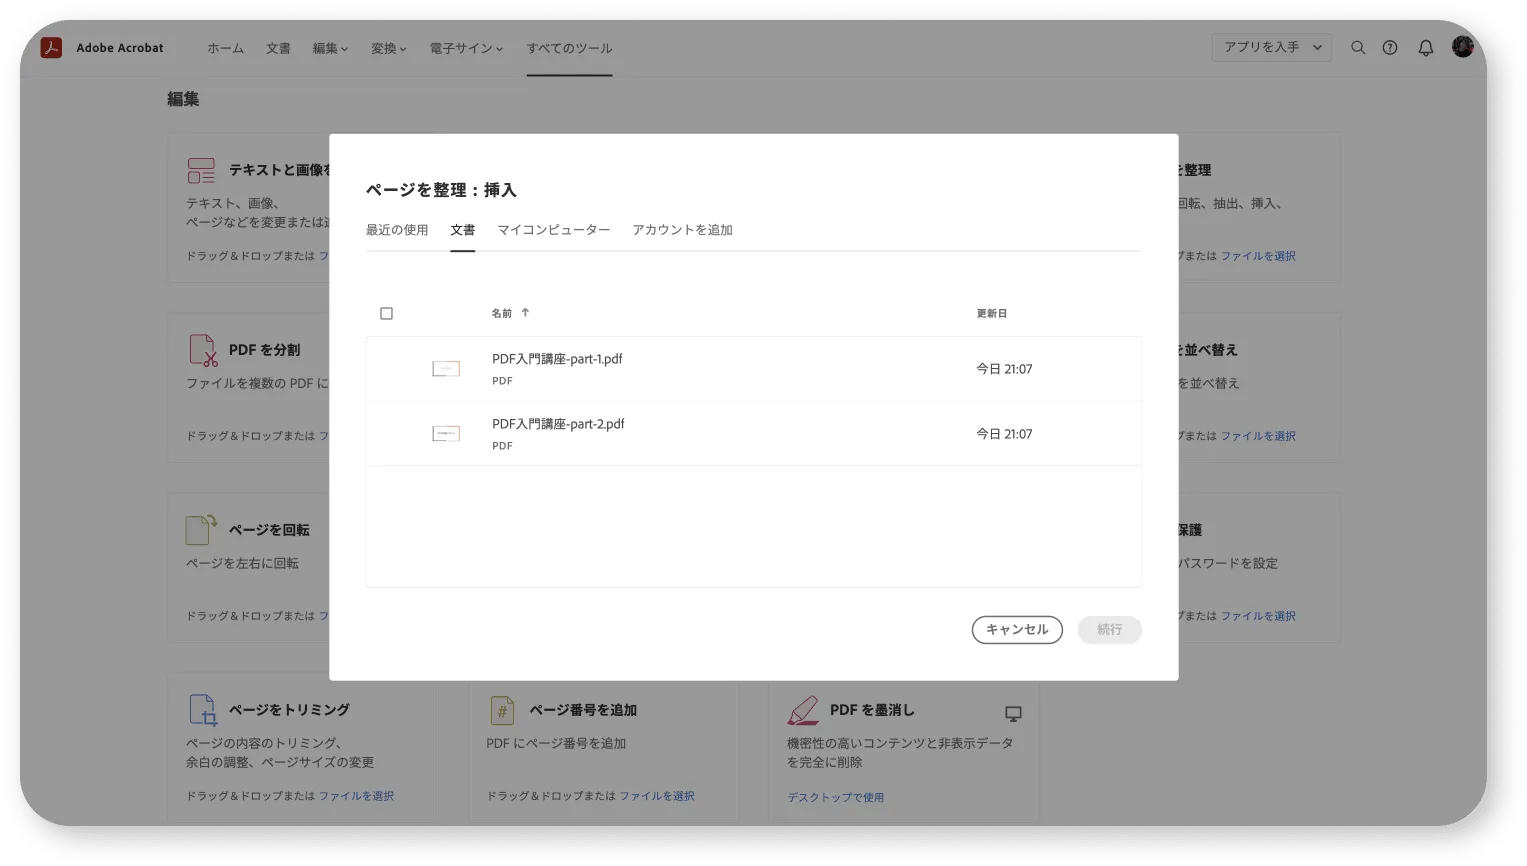Click the ページを回転 rotate icon
The image size is (1527, 866).
tap(201, 529)
